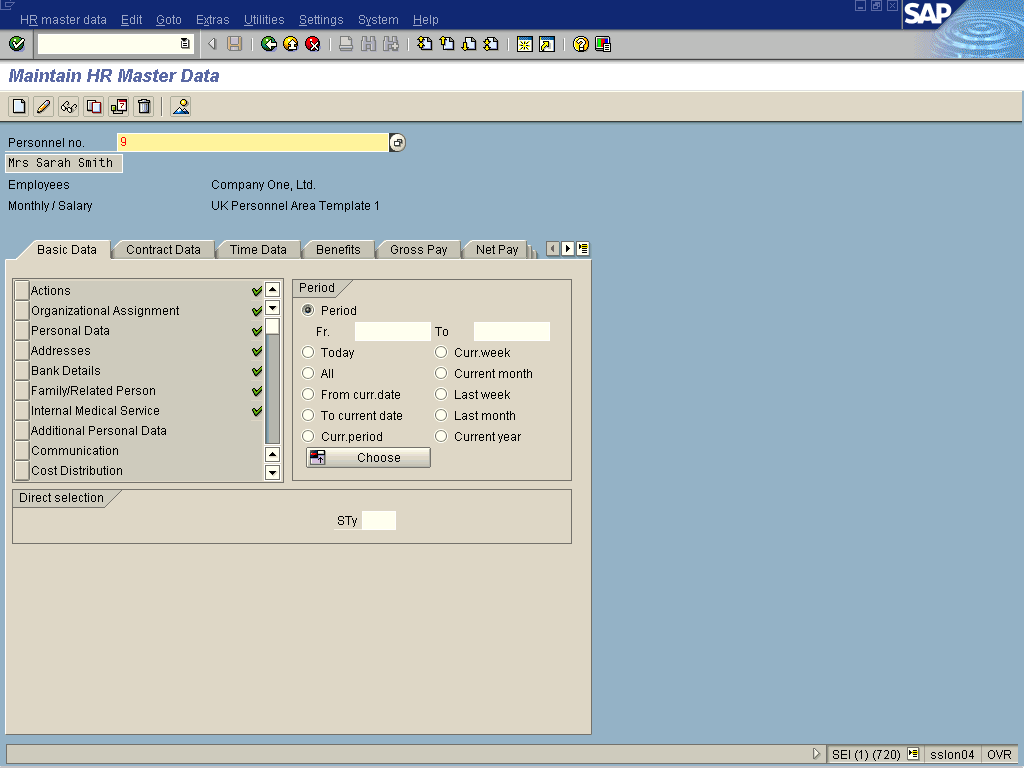
Task: Switch to the Contract Data tab
Action: (163, 249)
